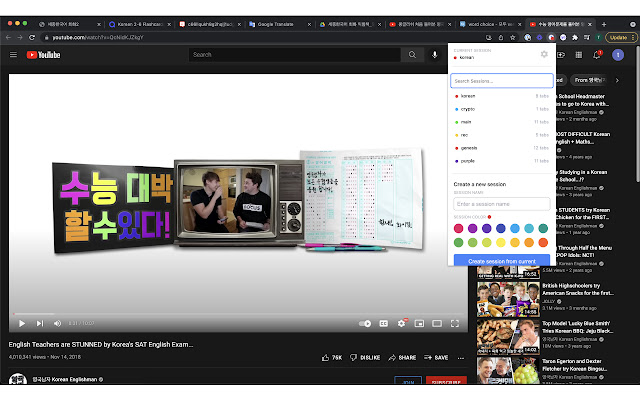Close the Google Translate tab

click(309, 24)
